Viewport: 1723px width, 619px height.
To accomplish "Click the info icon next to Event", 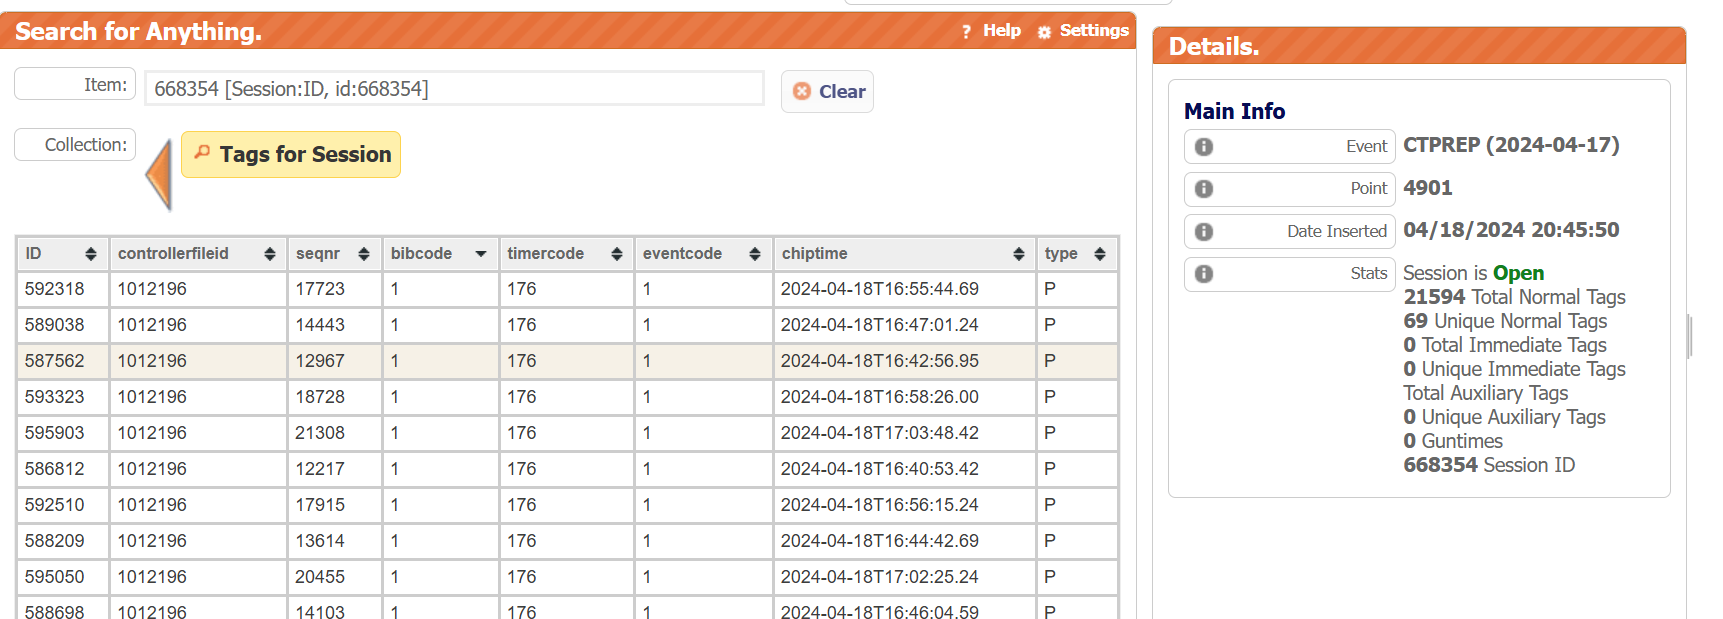I will (1204, 147).
